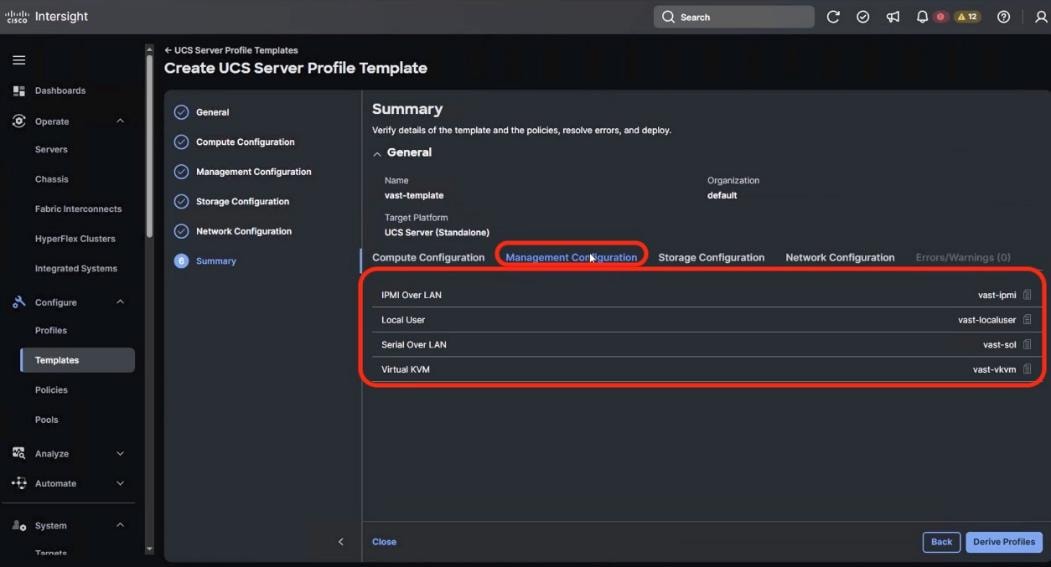Click the Back button
Image resolution: width=1051 pixels, height=567 pixels.
point(941,542)
